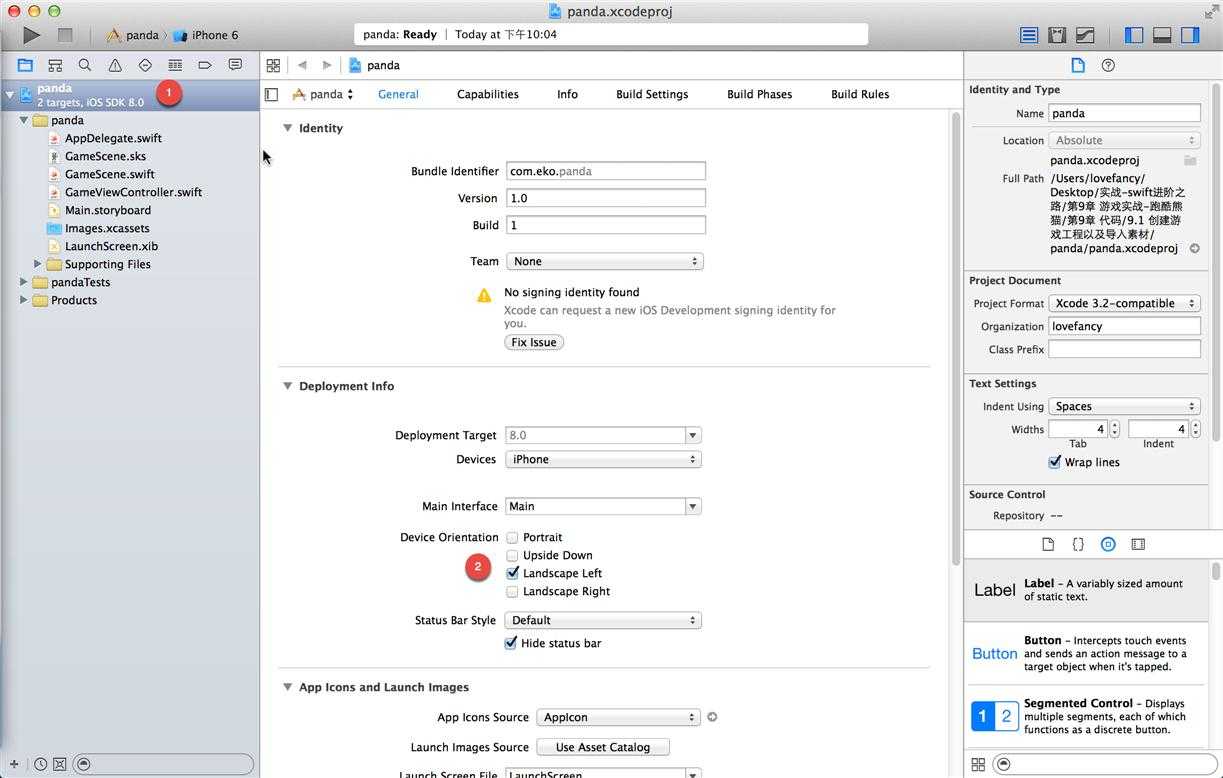Switch to the General tab
1223x778 pixels.
point(398,94)
